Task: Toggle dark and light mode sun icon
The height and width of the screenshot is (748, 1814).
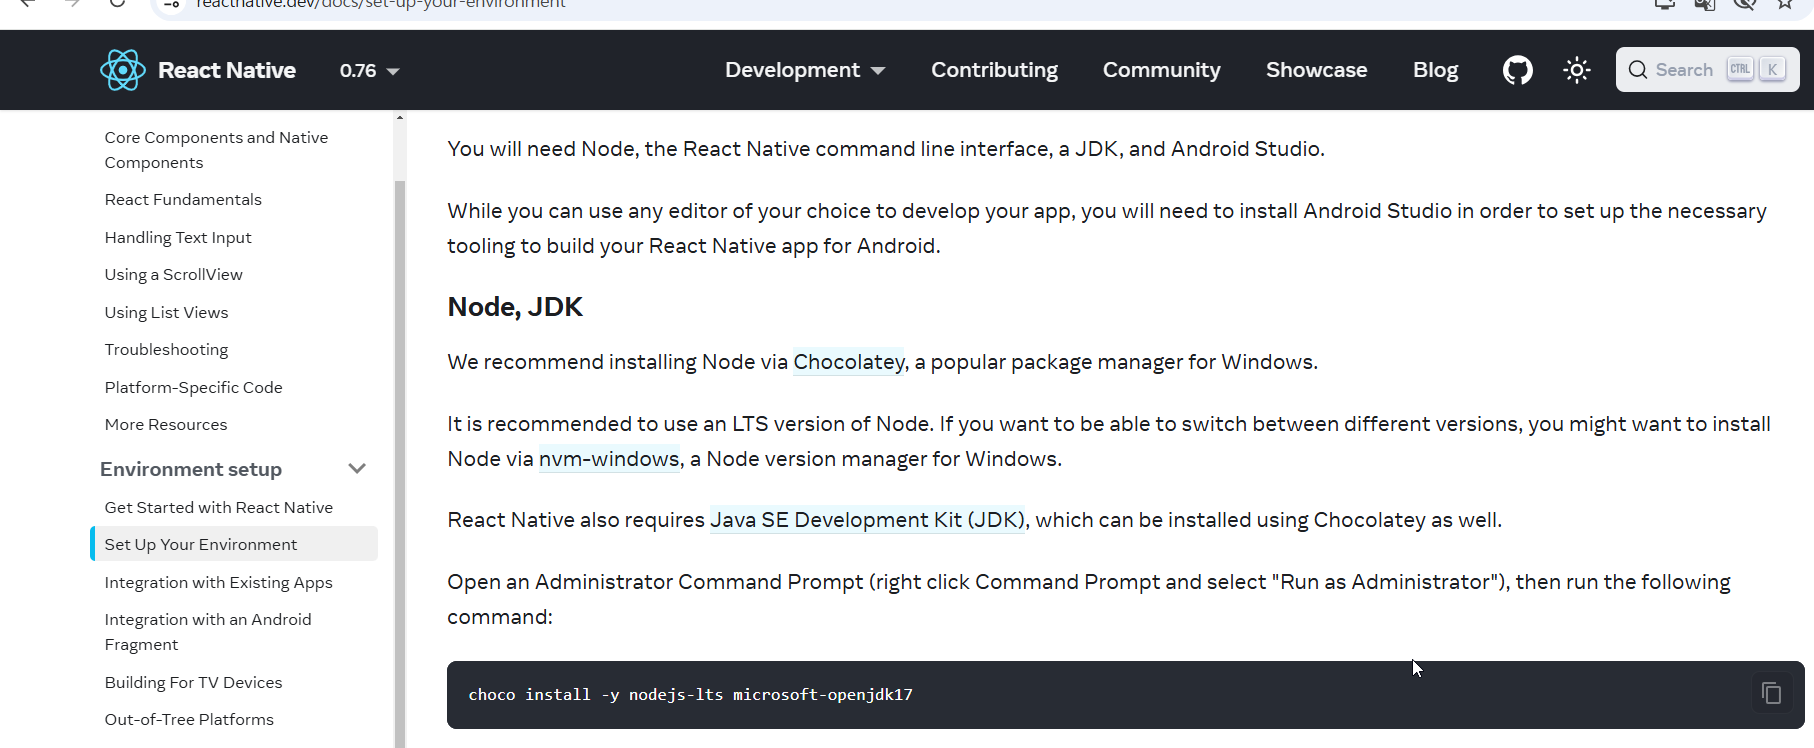Action: [x=1577, y=70]
